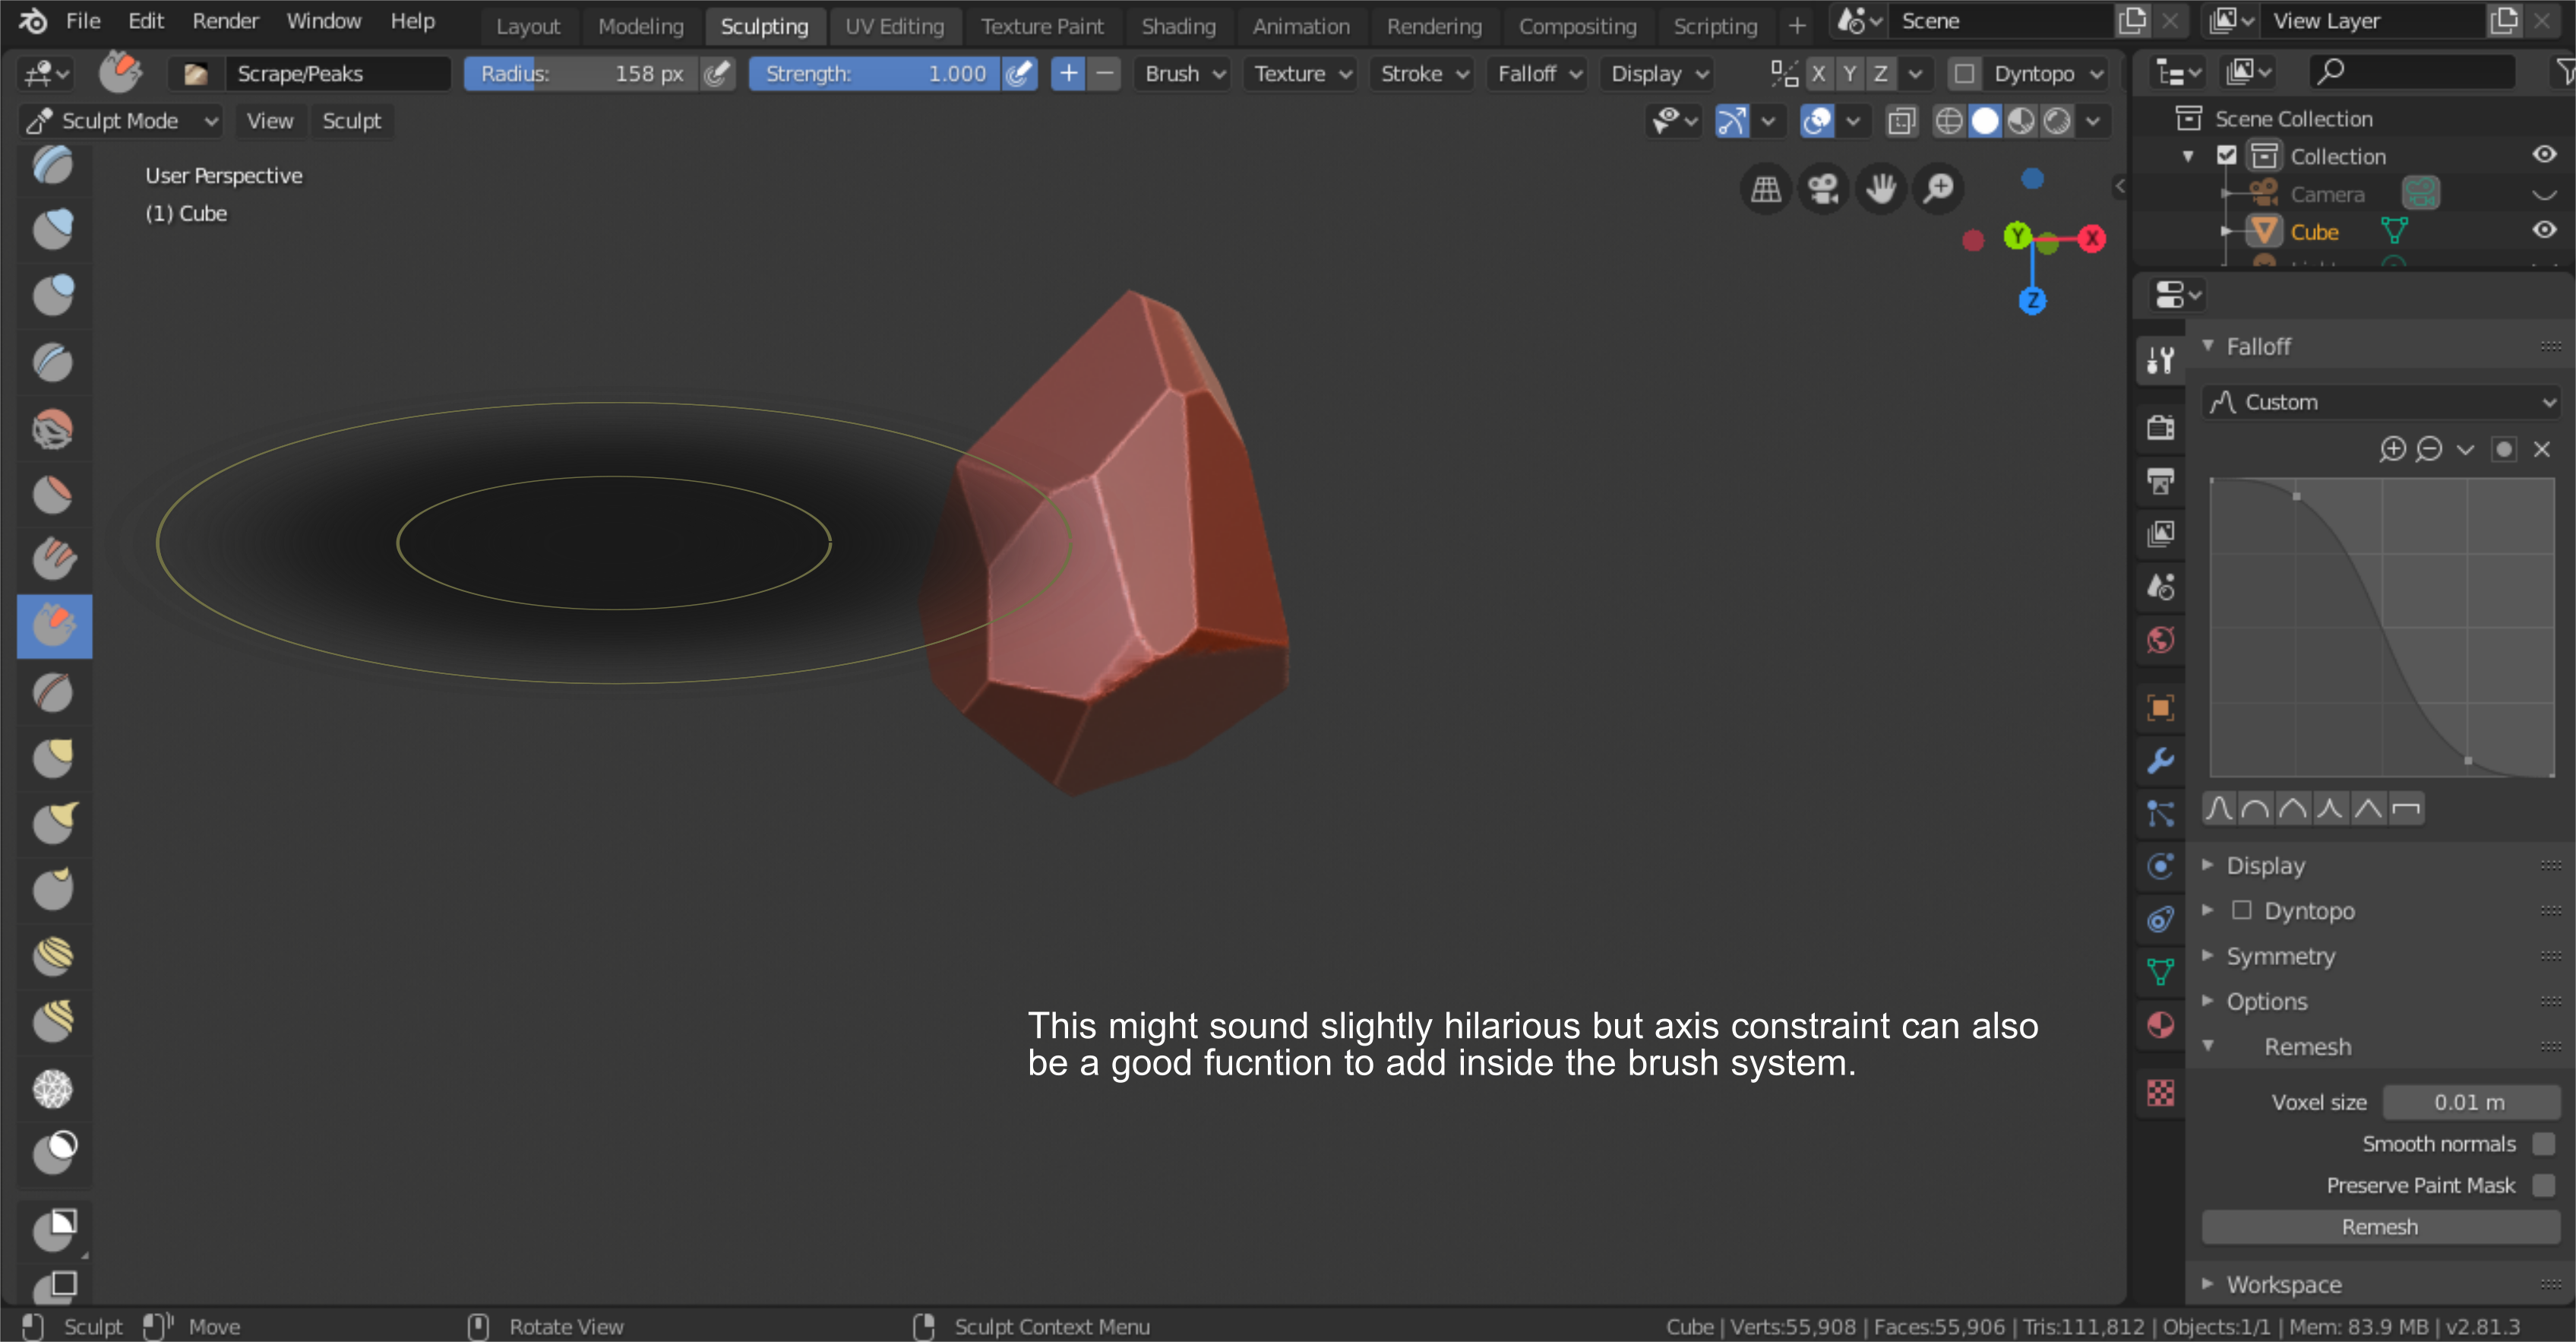Select the Scrape/Peaks brush tool
Viewport: 2576px width, 1342px height.
pos(54,627)
